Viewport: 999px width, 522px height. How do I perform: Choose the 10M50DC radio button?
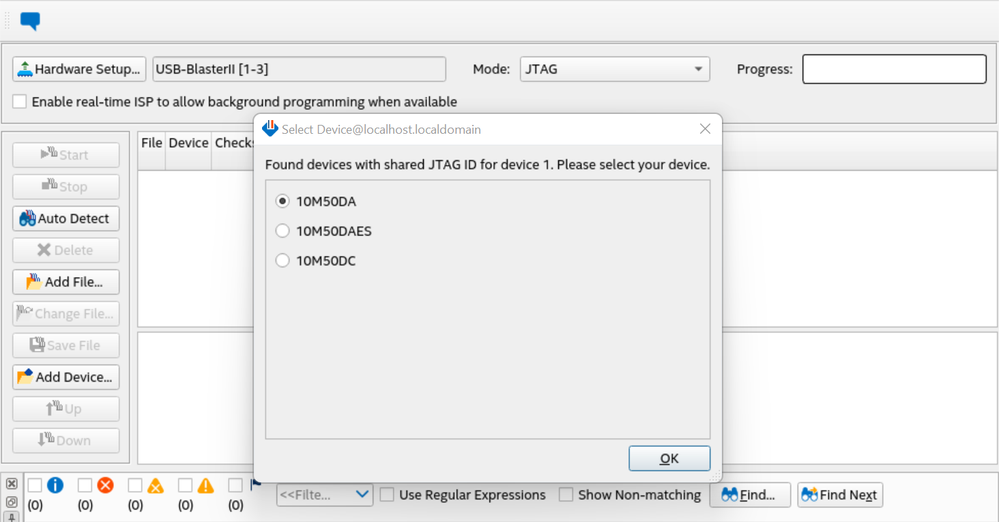pos(283,261)
